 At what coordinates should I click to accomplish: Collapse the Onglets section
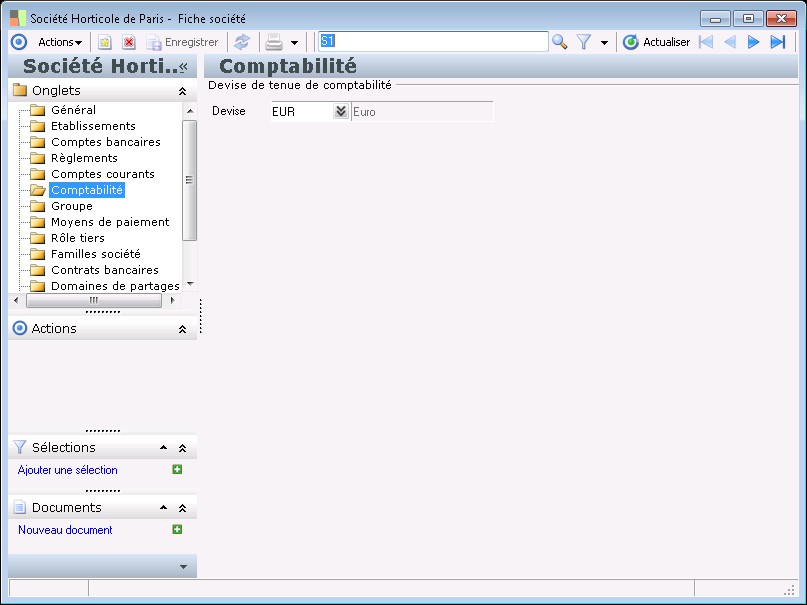182,91
